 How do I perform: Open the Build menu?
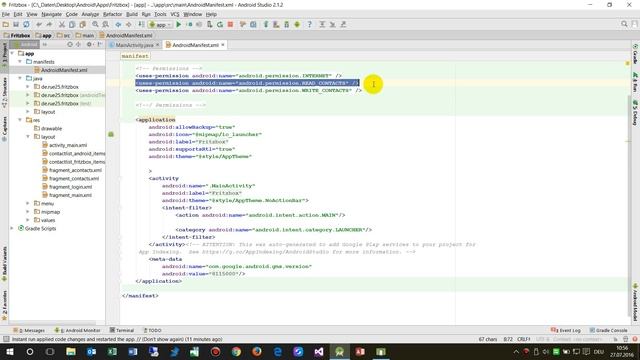click(x=131, y=14)
